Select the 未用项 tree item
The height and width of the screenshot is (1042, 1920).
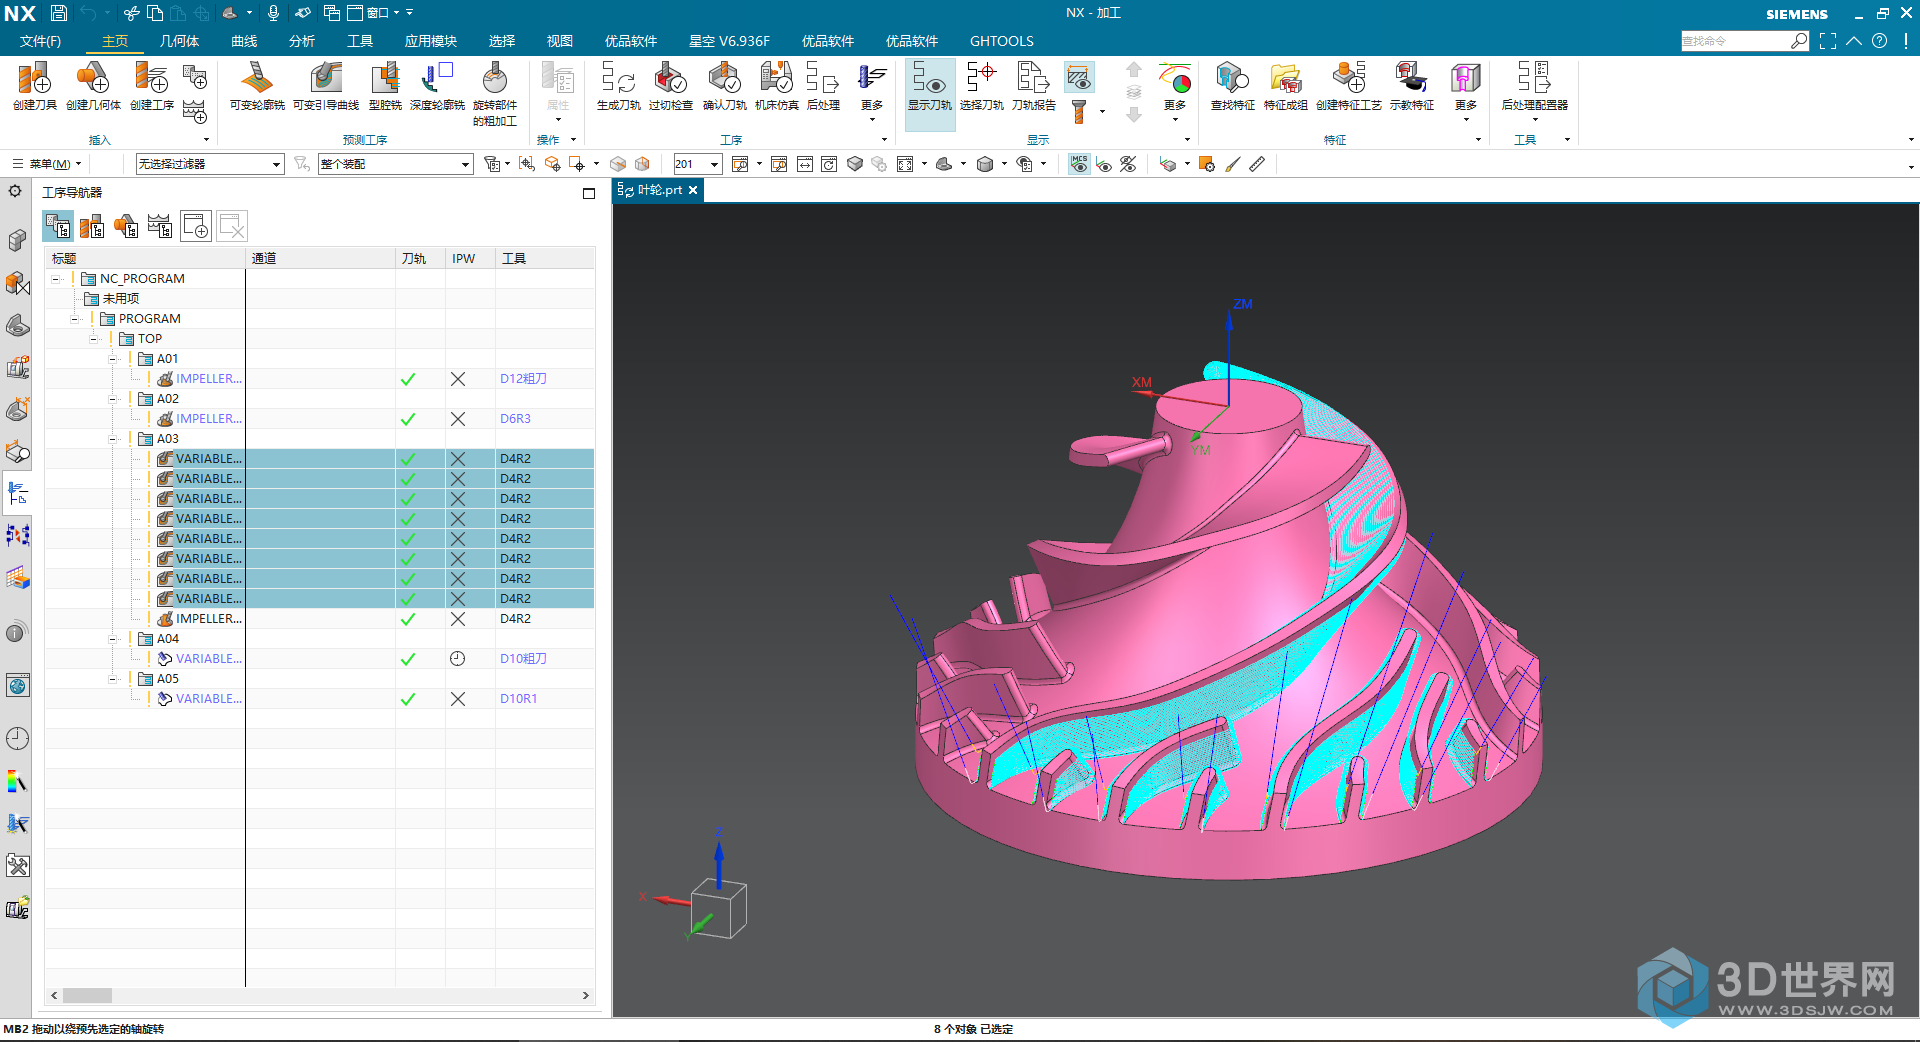[120, 299]
